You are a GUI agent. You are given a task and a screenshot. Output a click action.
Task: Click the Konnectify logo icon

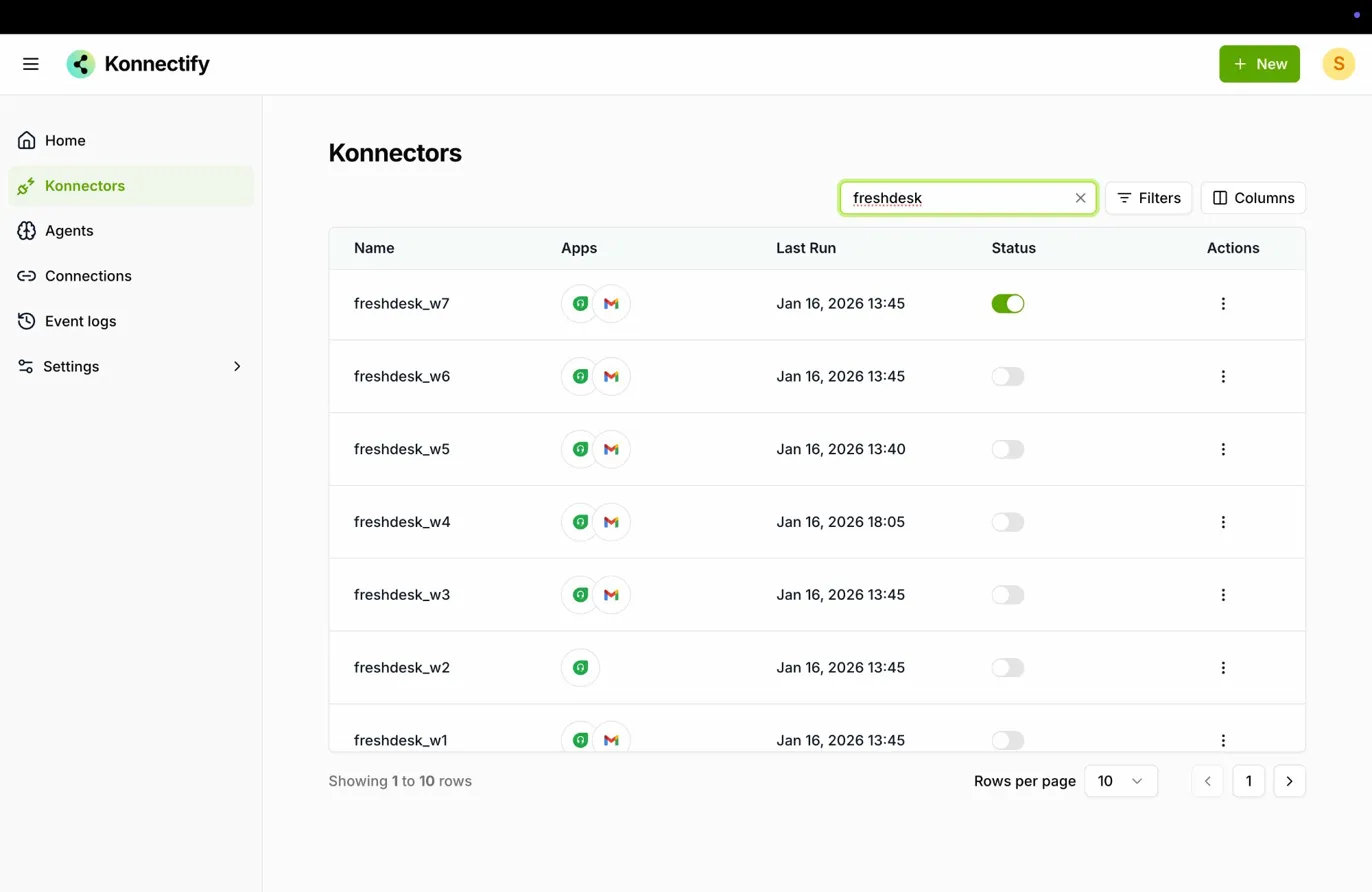pos(81,64)
